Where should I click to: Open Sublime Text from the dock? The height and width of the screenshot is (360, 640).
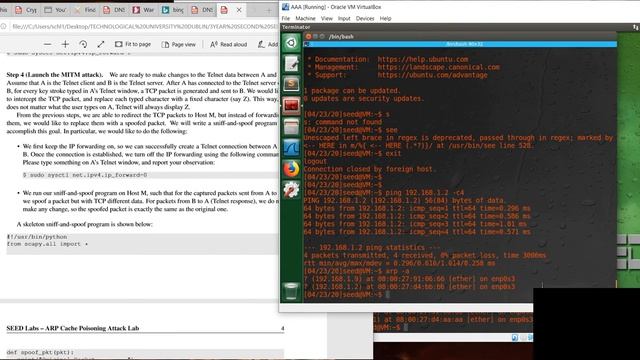click(291, 84)
